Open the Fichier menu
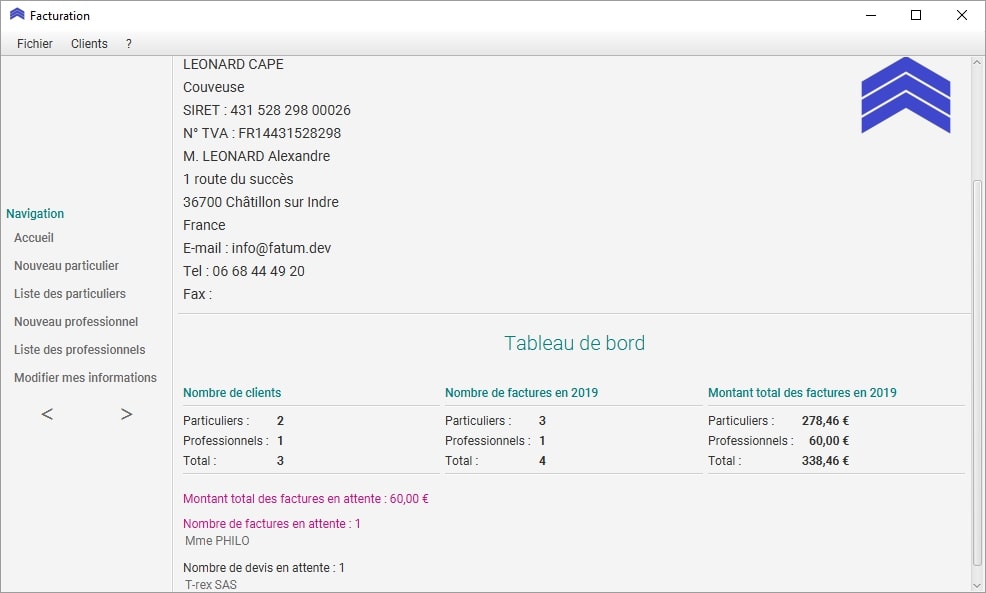 (35, 44)
